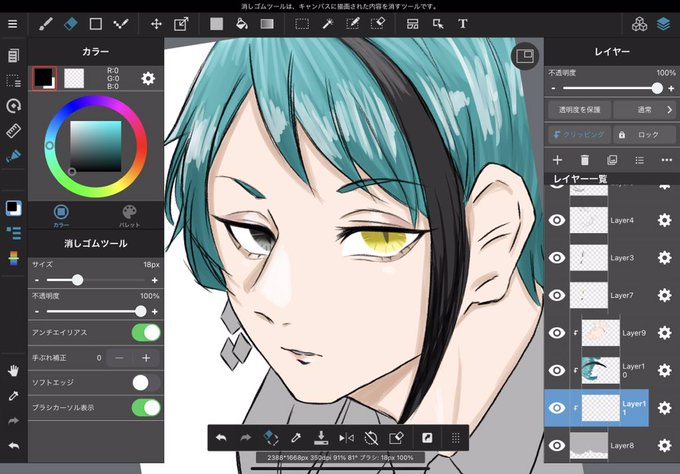680x474 pixels.
Task: Open the materials cubes panel
Action: coord(639,24)
